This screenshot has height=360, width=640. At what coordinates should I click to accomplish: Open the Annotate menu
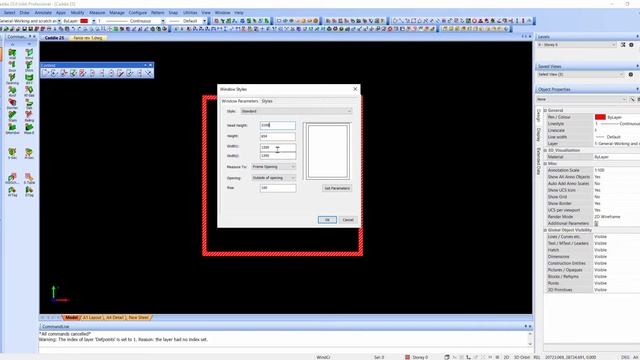43,13
